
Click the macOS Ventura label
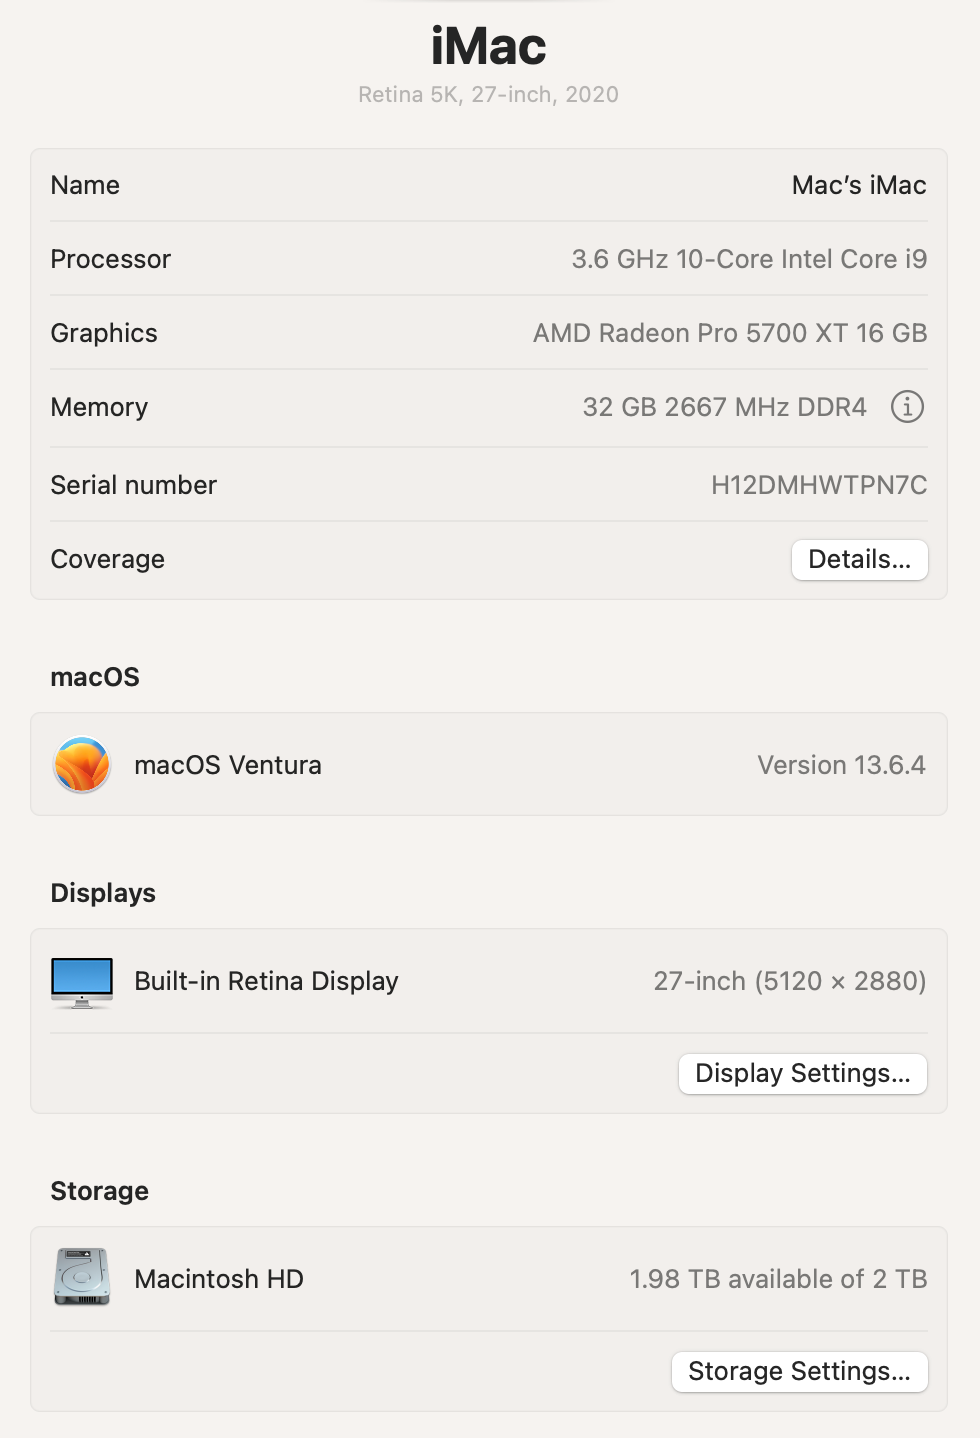(x=228, y=766)
